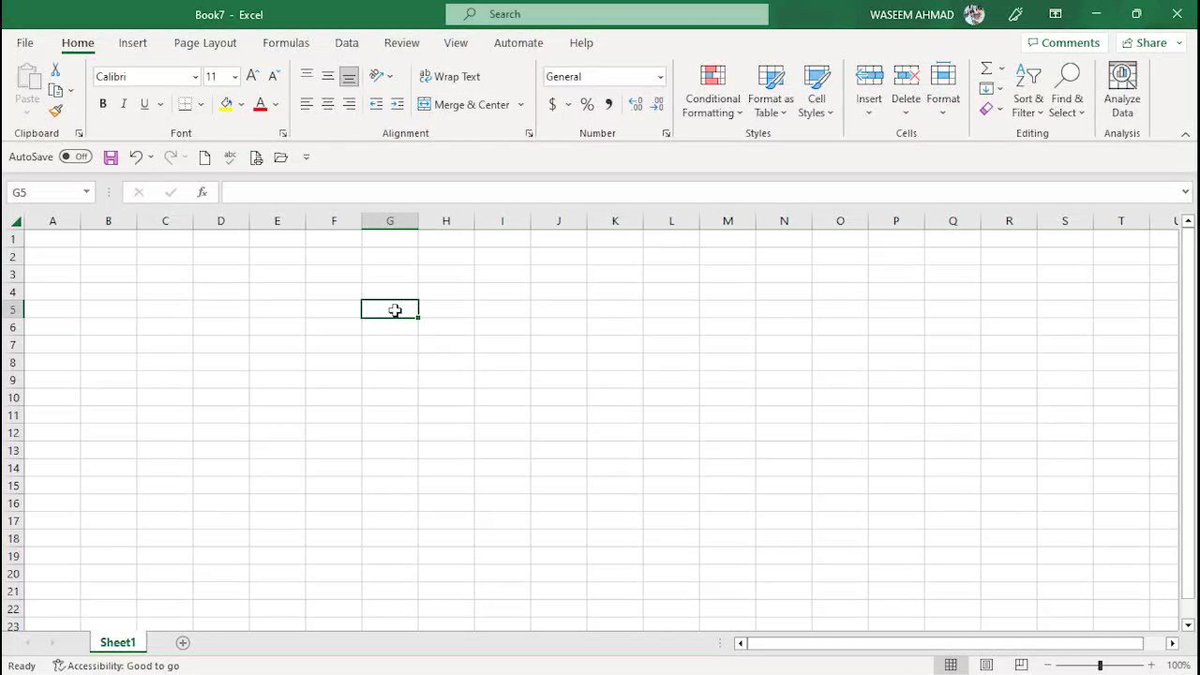The width and height of the screenshot is (1200, 675).
Task: Increase font size with the large A icon
Action: tap(253, 76)
